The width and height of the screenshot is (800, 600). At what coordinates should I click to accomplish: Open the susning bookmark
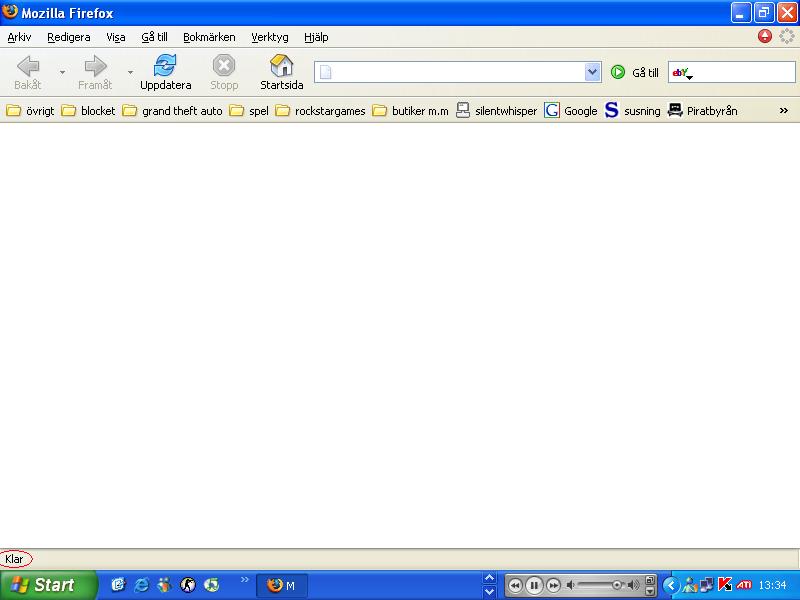632,110
